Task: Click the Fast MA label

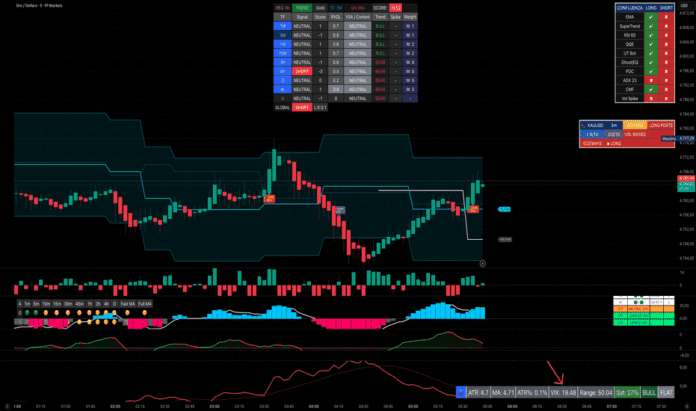Action: (x=126, y=302)
